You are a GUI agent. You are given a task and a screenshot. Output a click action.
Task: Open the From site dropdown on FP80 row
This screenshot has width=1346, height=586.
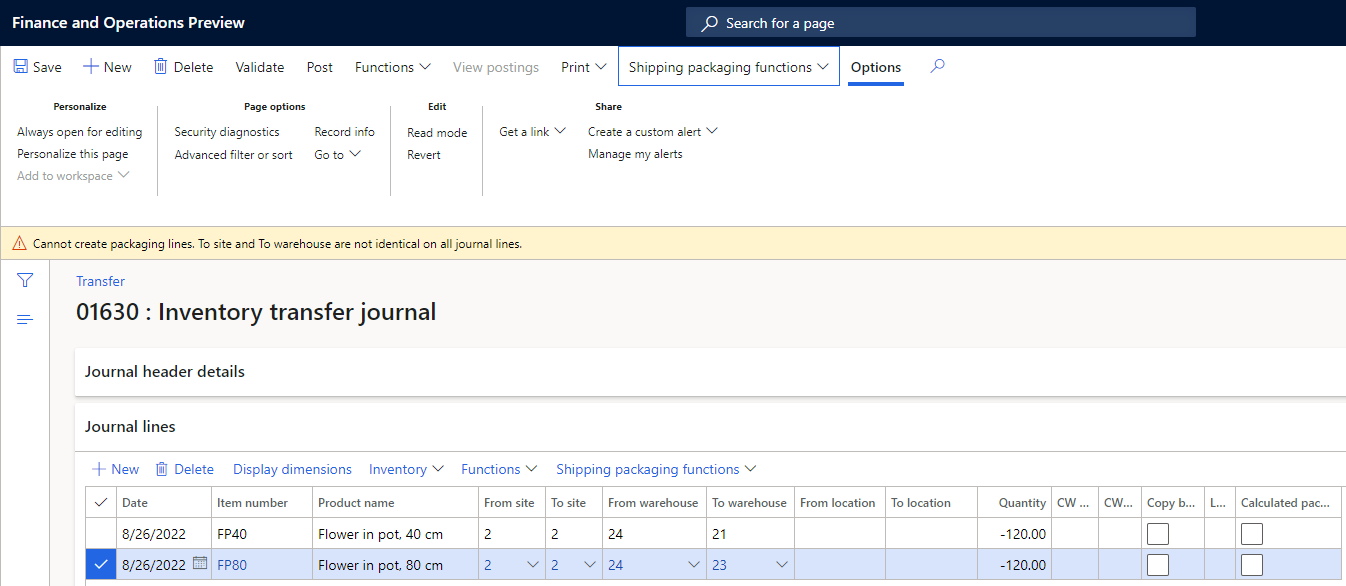tap(532, 565)
